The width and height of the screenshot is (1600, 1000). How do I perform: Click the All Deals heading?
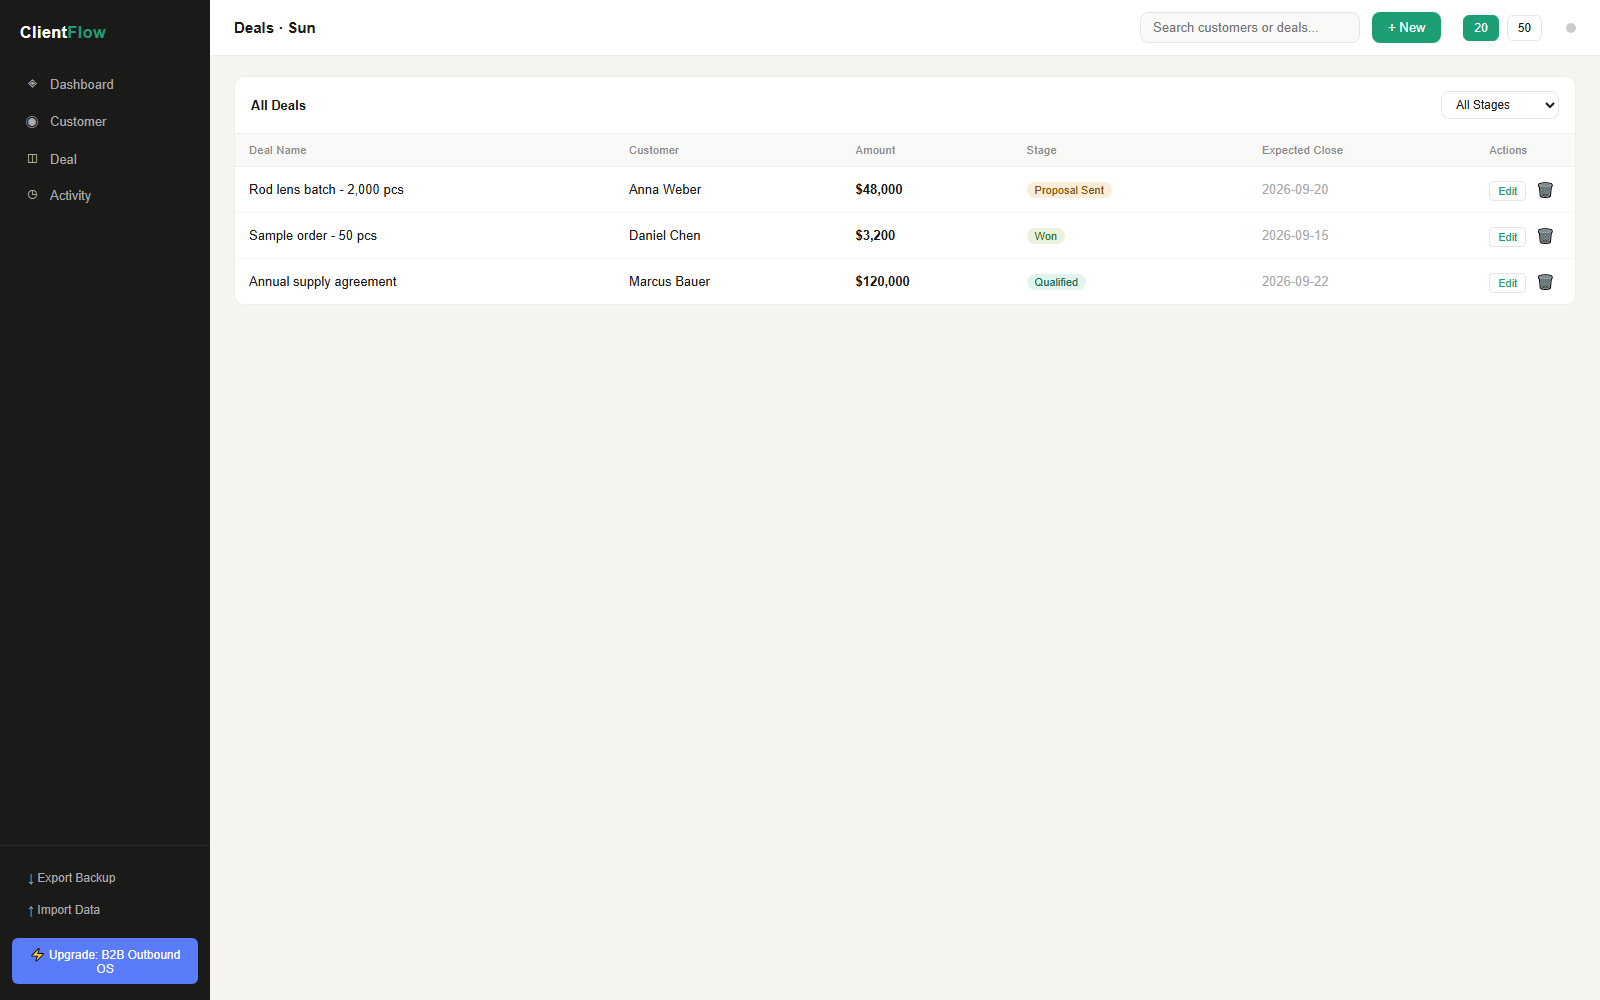click(278, 105)
